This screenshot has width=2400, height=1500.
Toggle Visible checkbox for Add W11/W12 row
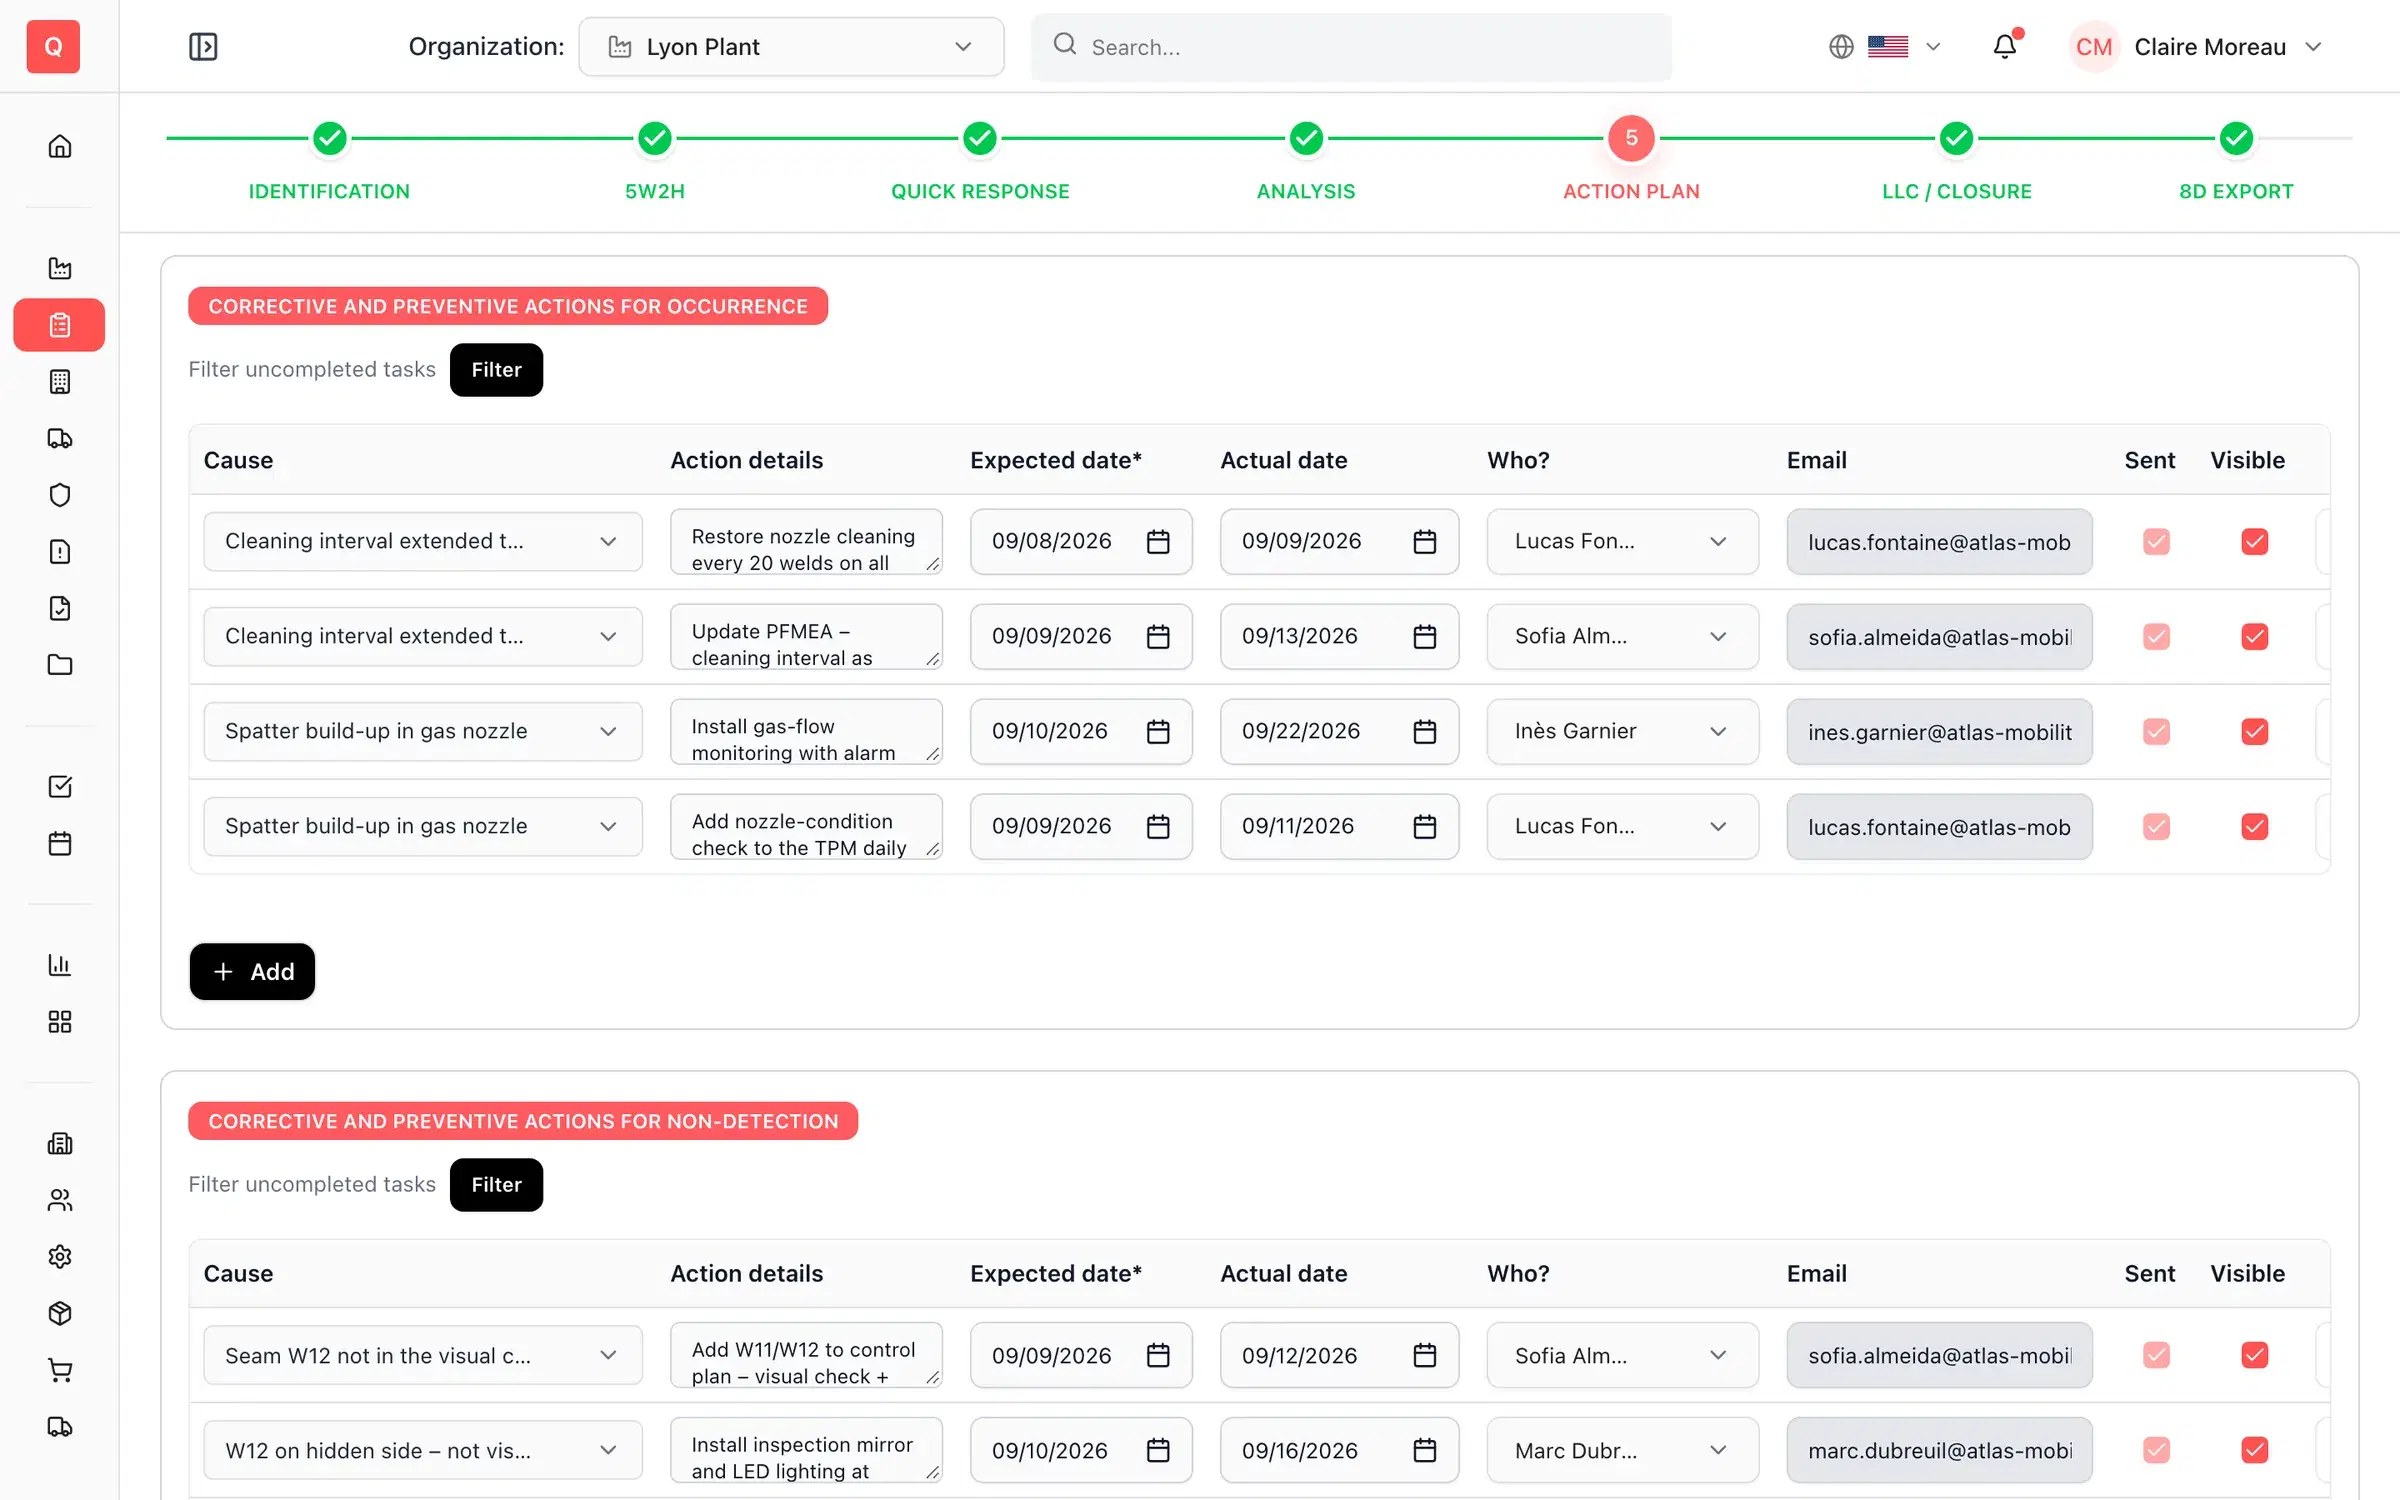tap(2255, 1355)
